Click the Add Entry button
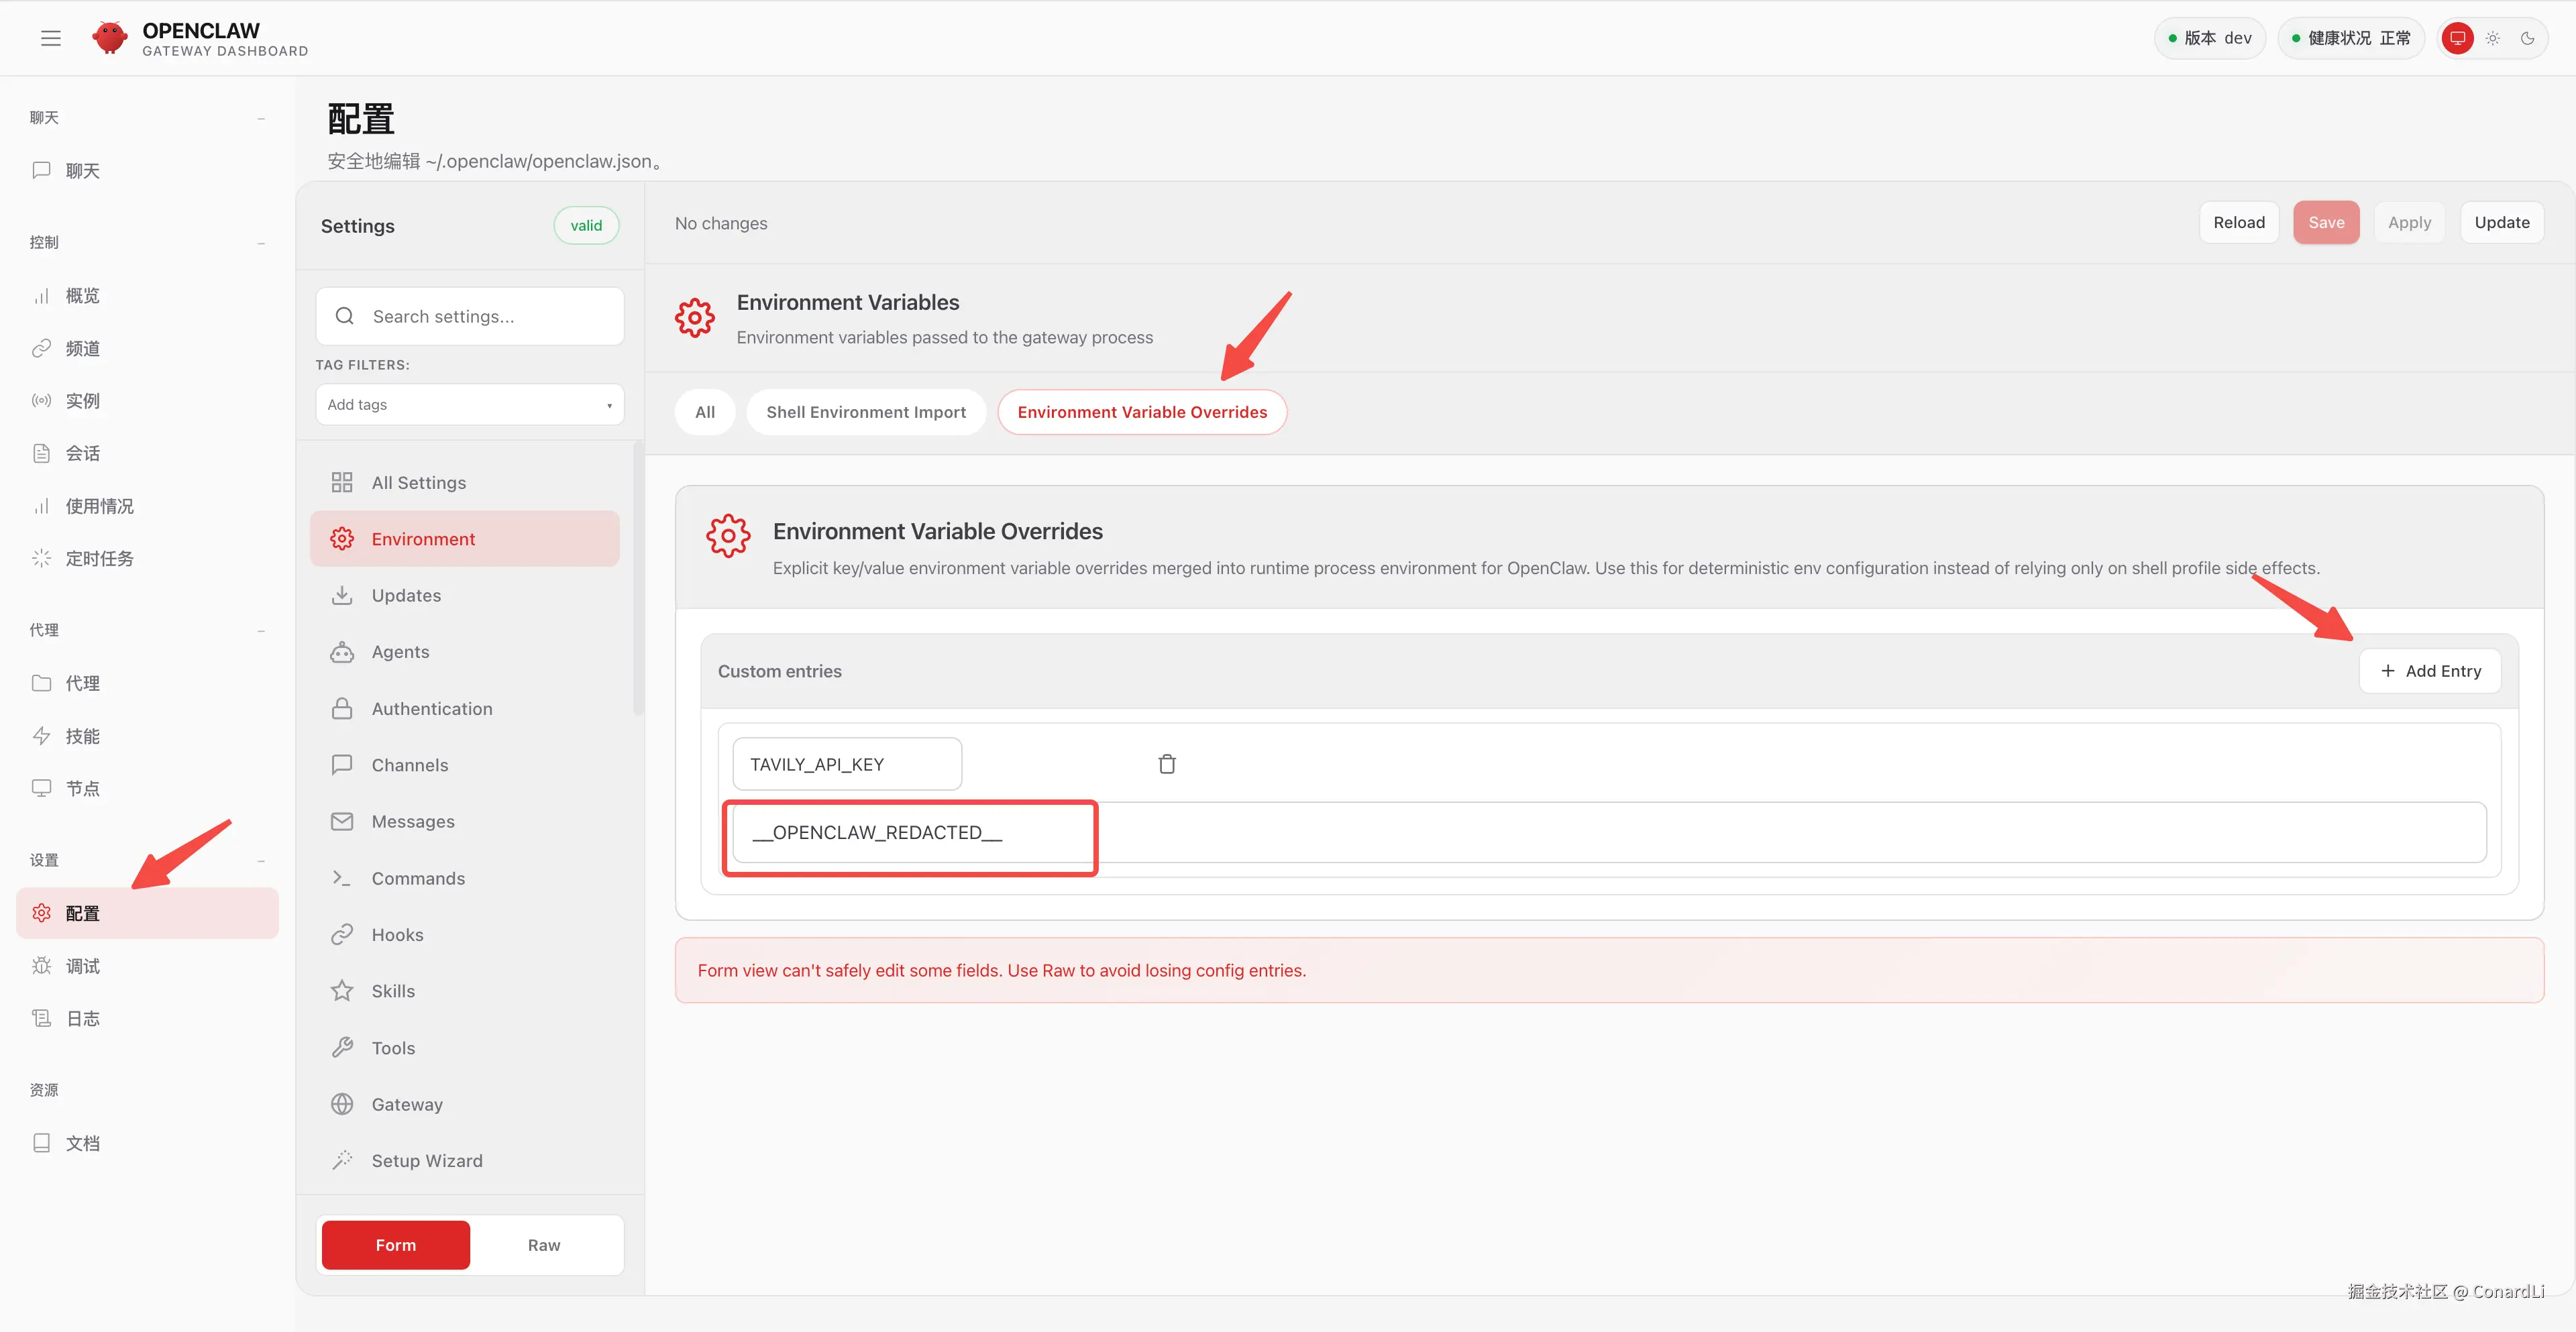 (x=2429, y=671)
